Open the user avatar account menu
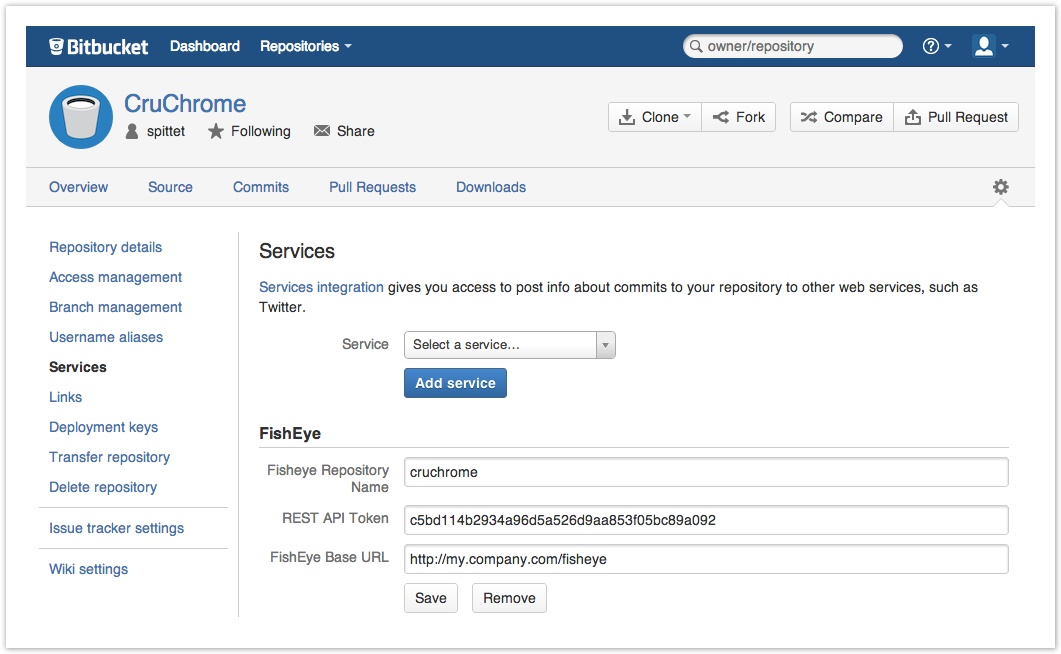 990,46
